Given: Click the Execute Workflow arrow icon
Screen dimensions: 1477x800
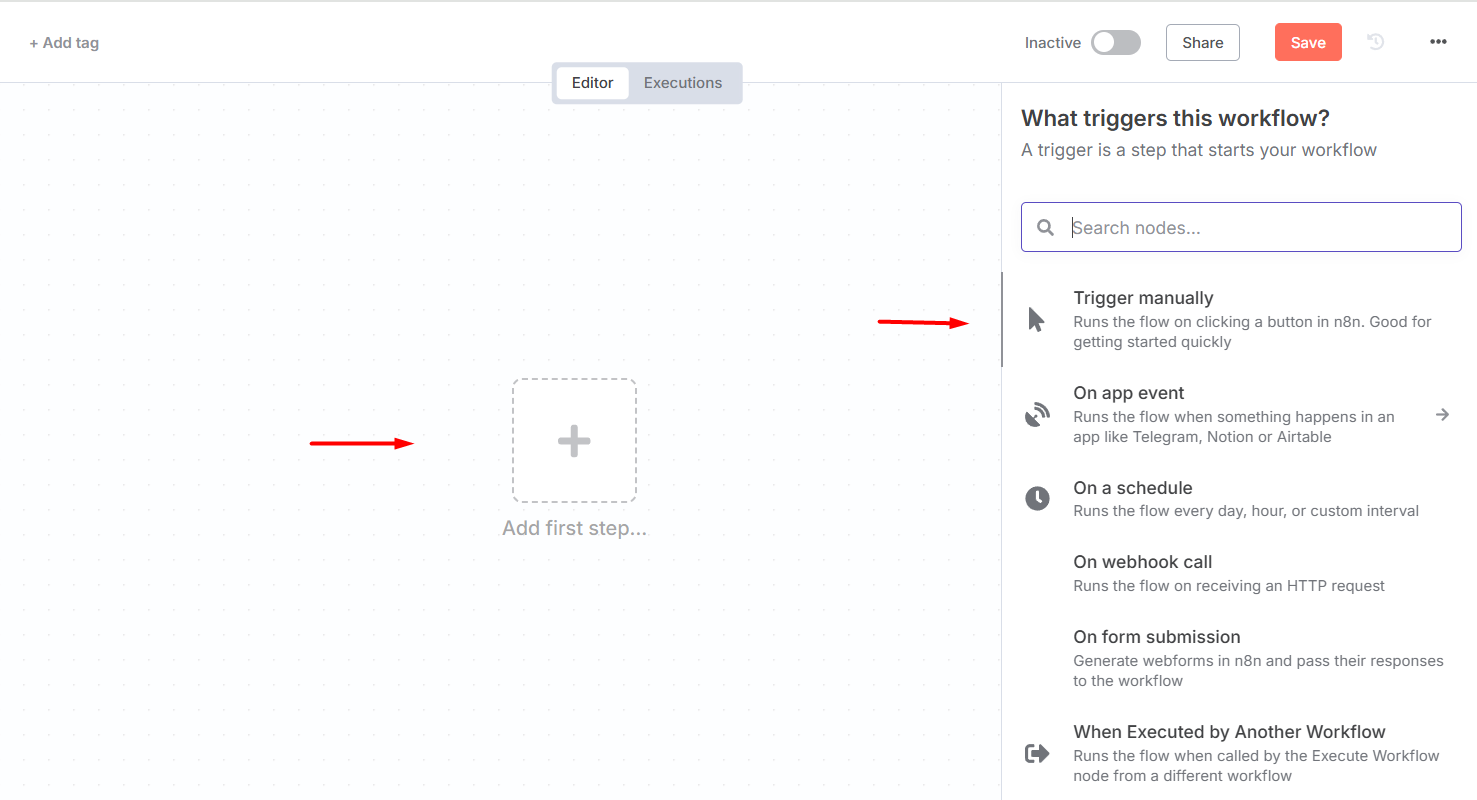Looking at the screenshot, I should [1037, 753].
